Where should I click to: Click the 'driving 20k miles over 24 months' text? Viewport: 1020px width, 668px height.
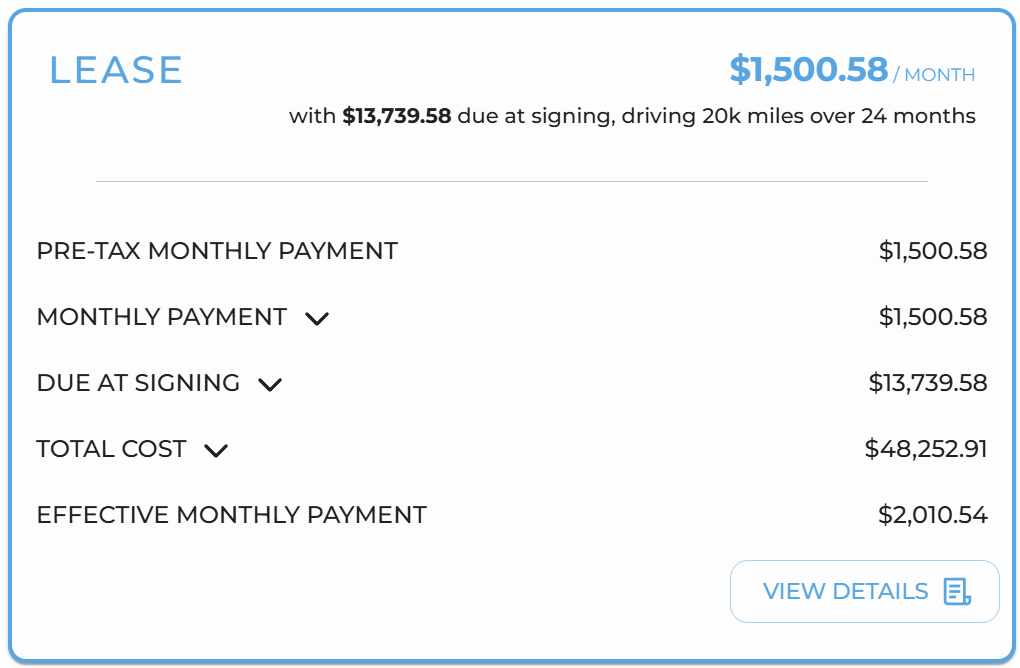point(798,116)
